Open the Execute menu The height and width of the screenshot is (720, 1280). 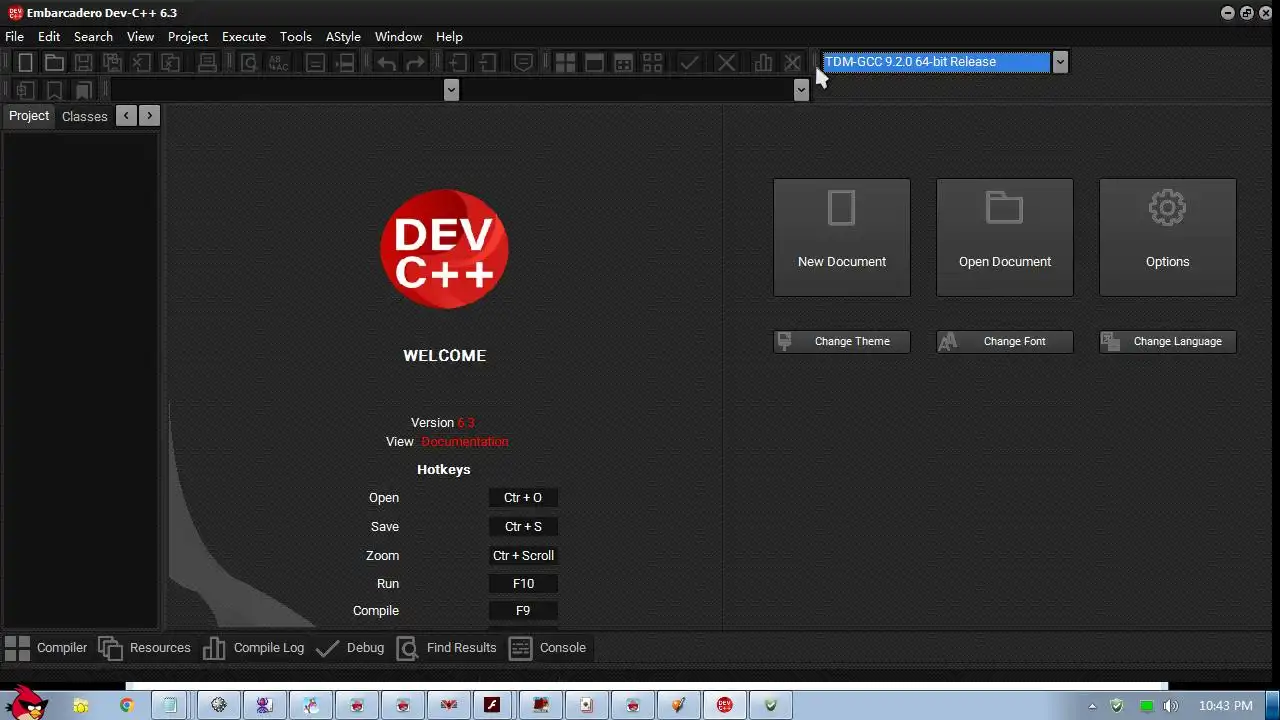click(244, 36)
